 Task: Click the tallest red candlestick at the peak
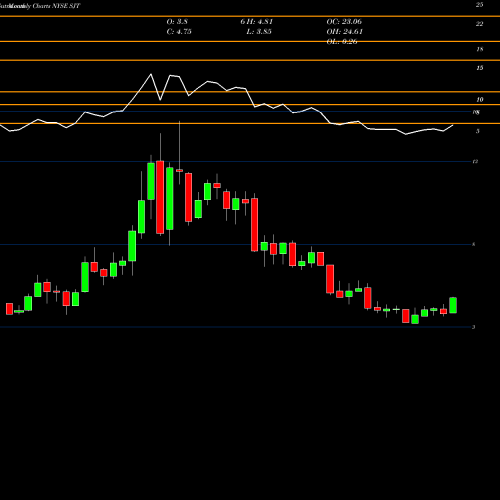click(x=160, y=197)
